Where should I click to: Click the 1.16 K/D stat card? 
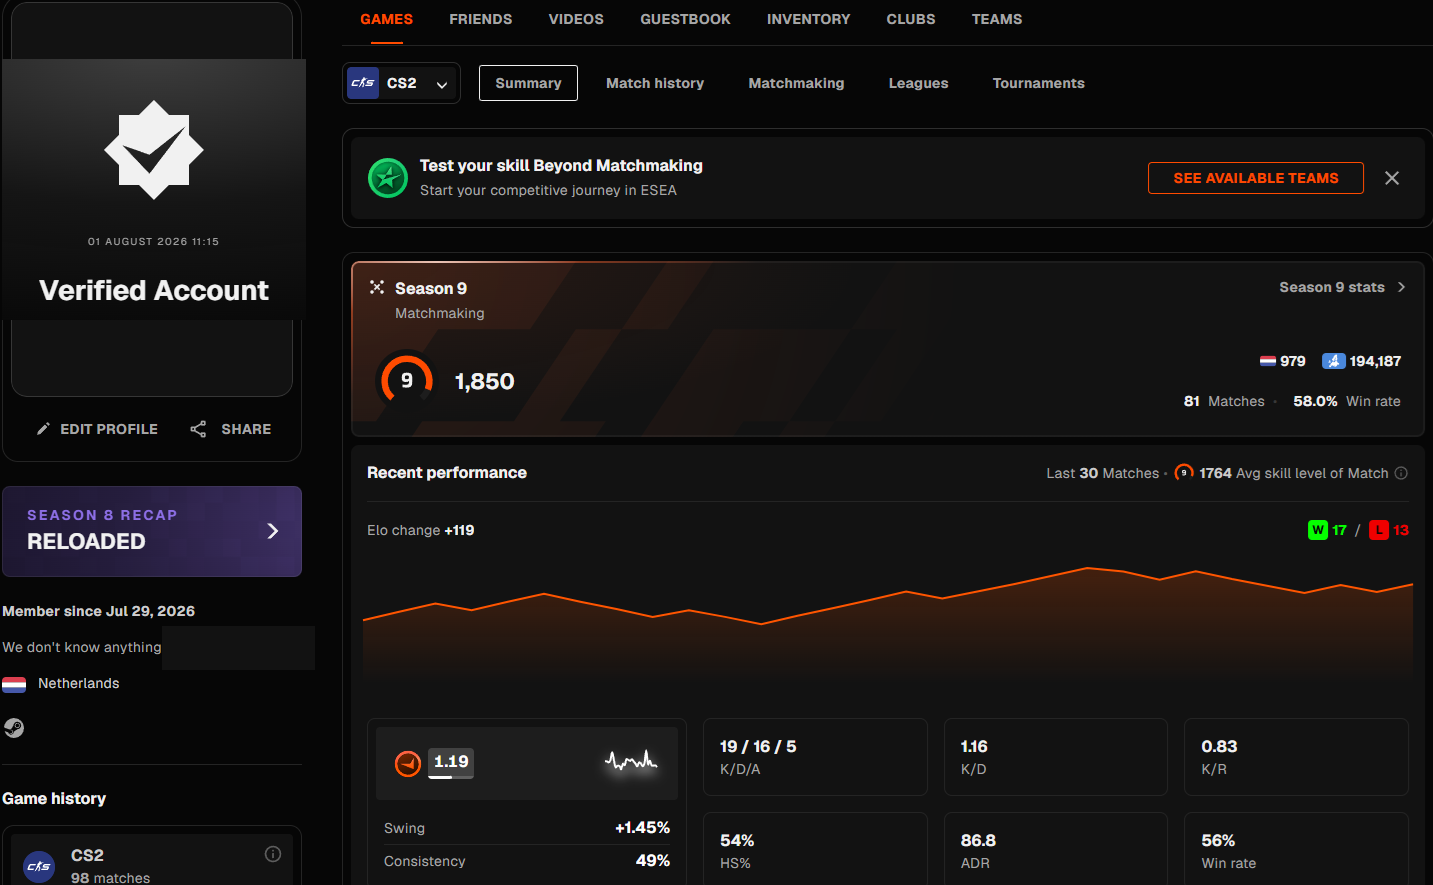(x=1056, y=757)
